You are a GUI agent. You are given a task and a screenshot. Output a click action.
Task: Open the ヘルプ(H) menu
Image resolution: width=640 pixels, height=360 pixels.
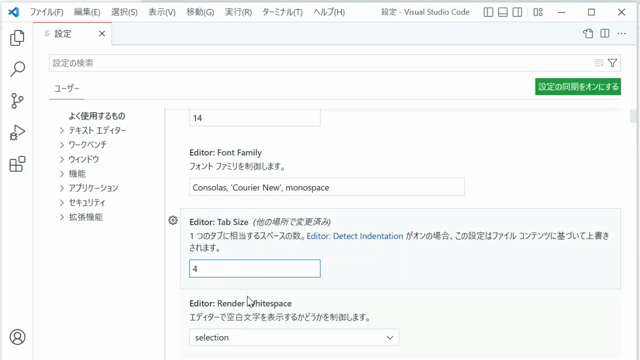pos(329,12)
